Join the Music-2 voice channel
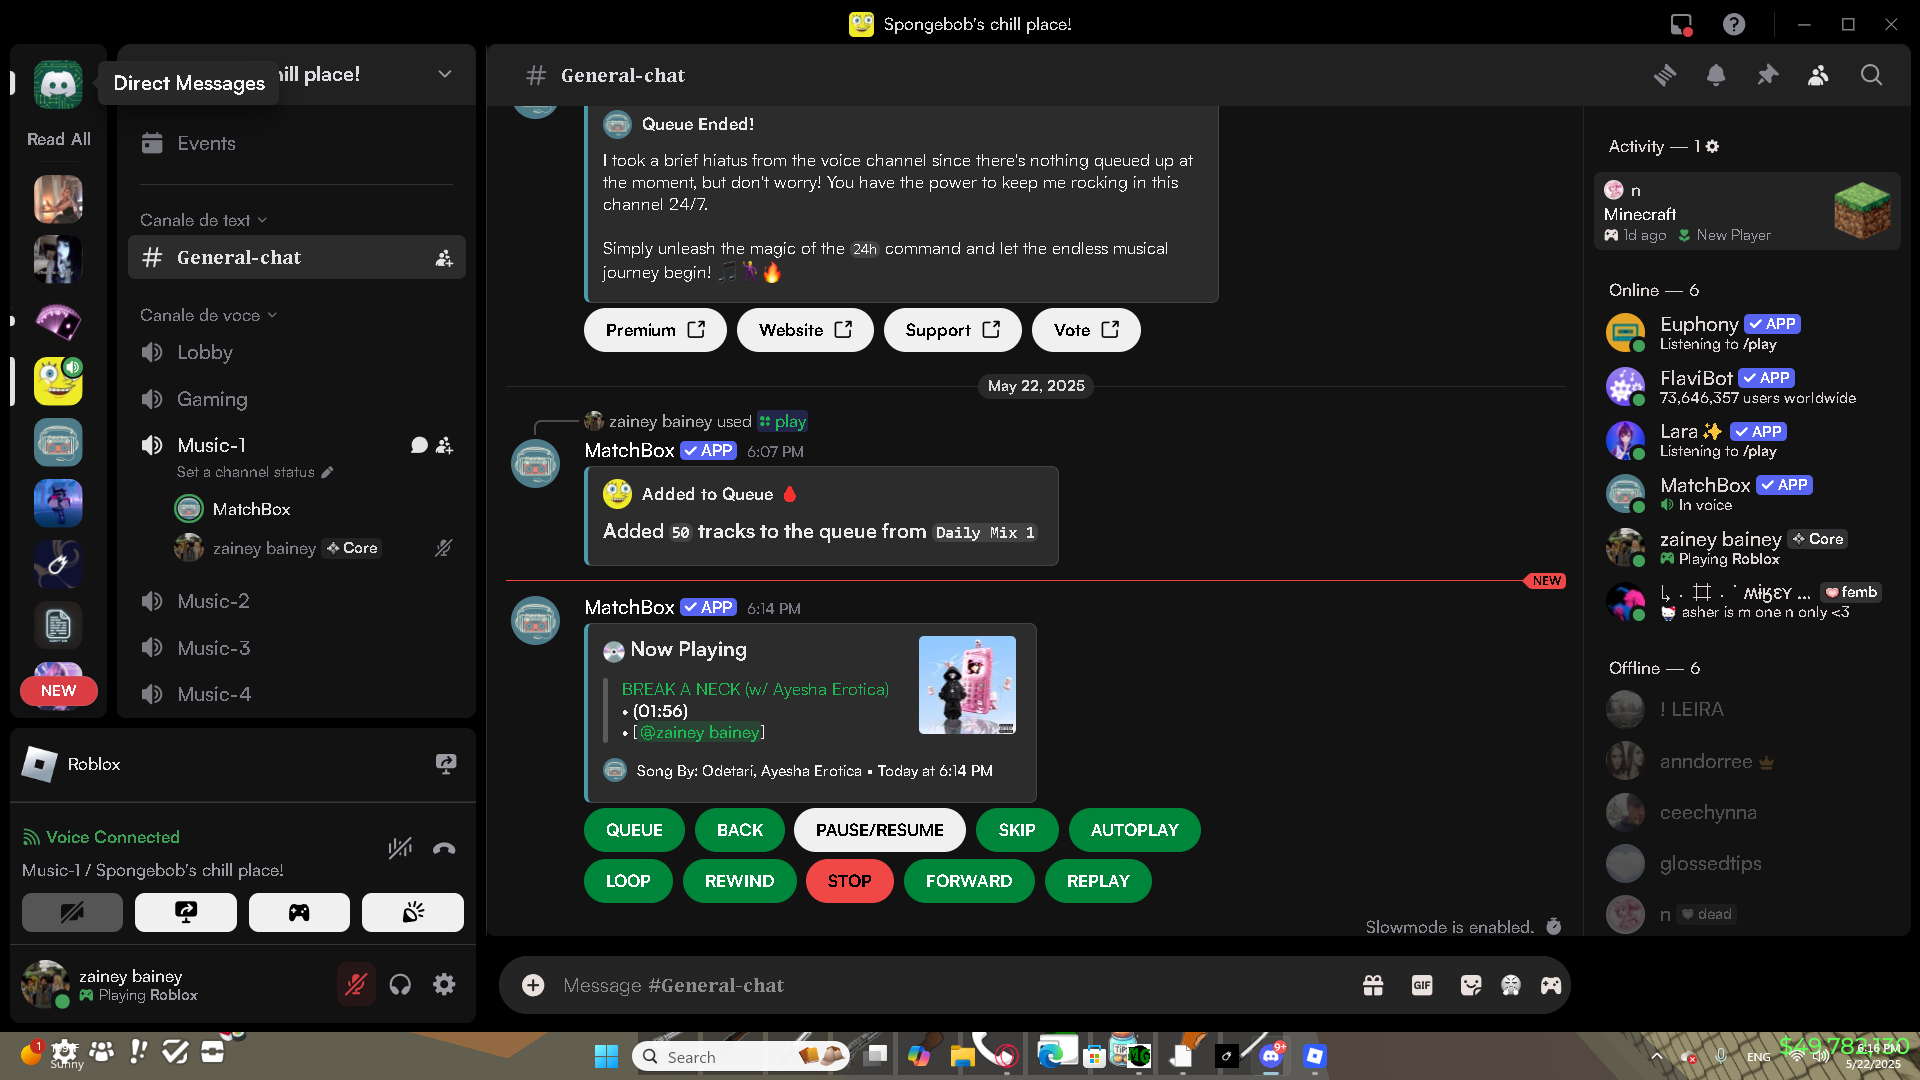 pyautogui.click(x=297, y=601)
